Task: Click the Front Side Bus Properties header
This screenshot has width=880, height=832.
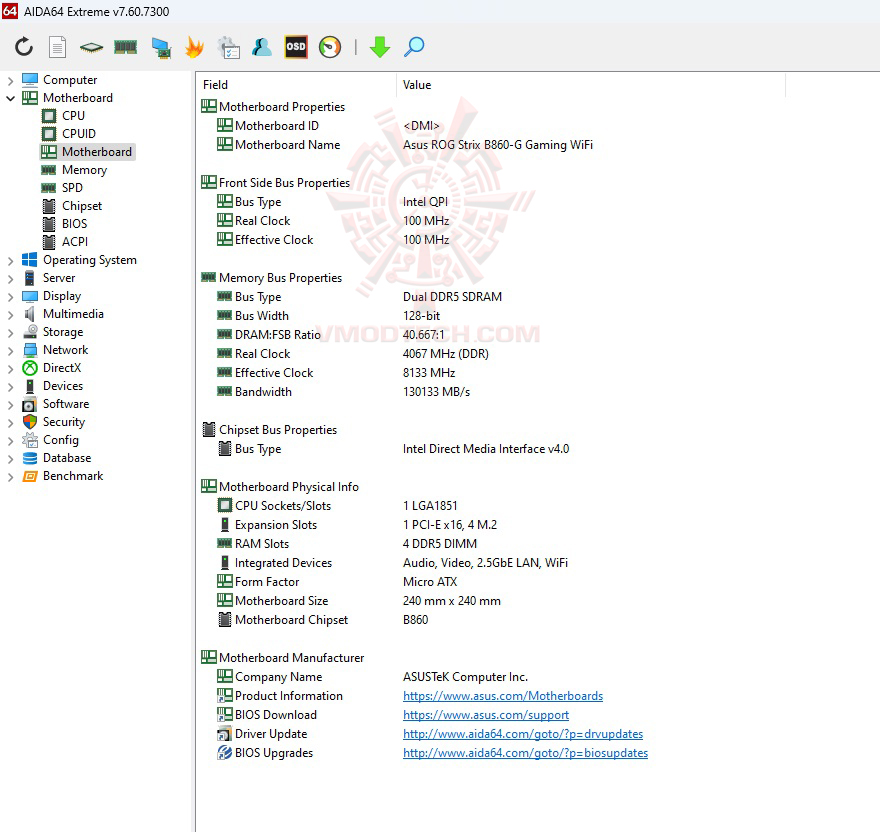Action: [x=276, y=182]
